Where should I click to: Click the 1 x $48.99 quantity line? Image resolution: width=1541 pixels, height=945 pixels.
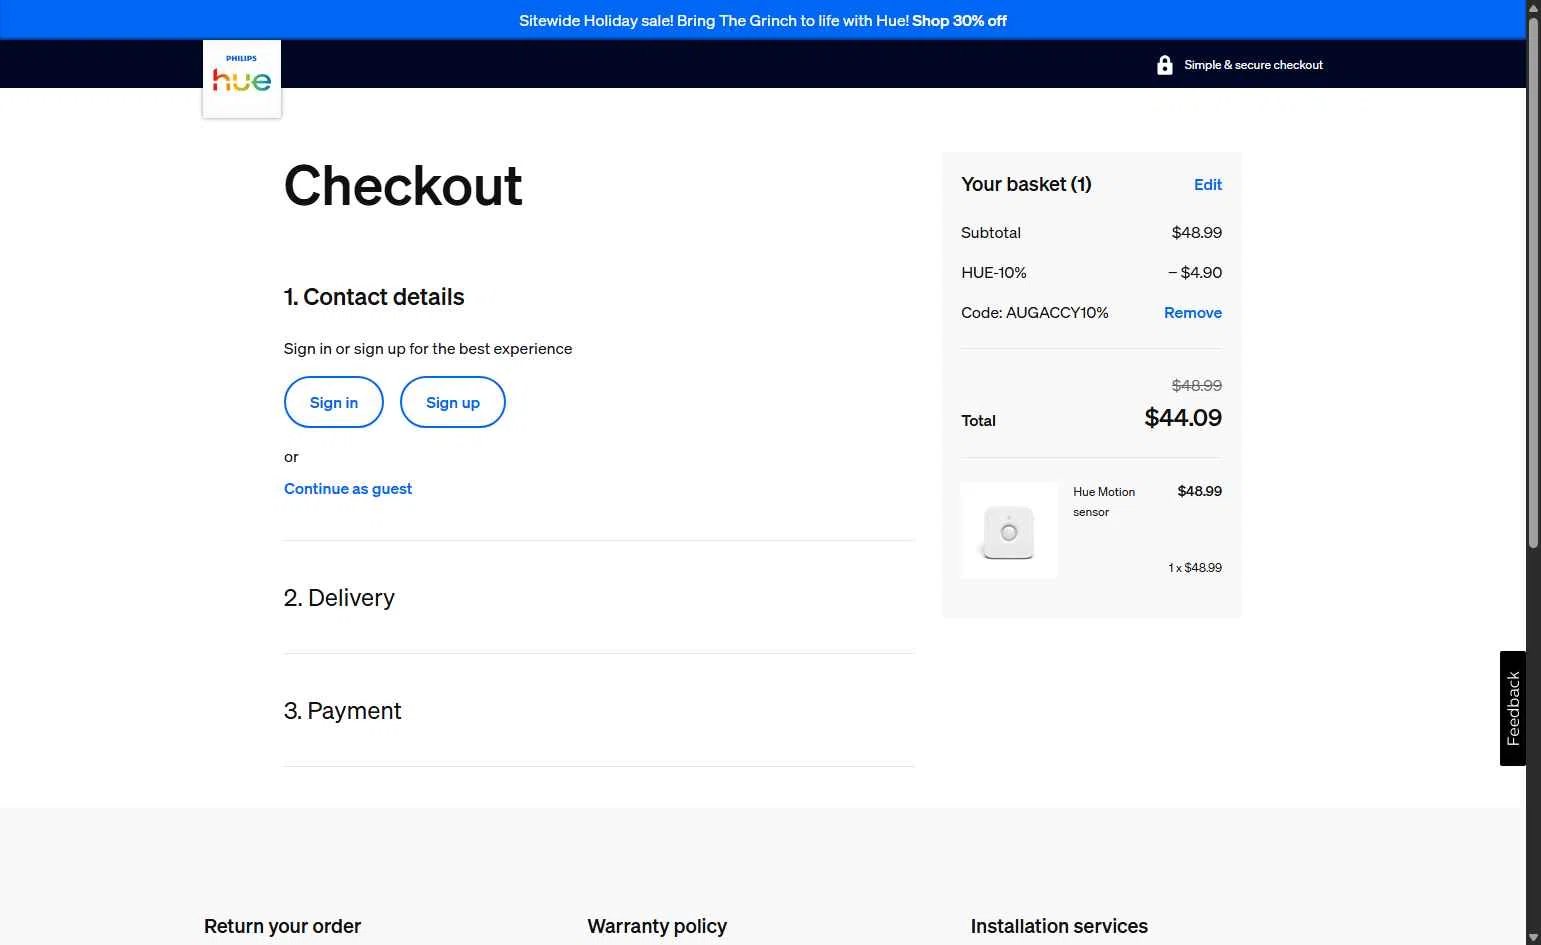coord(1195,567)
